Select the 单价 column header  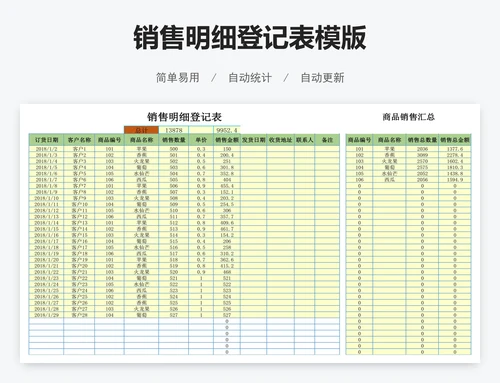201,140
